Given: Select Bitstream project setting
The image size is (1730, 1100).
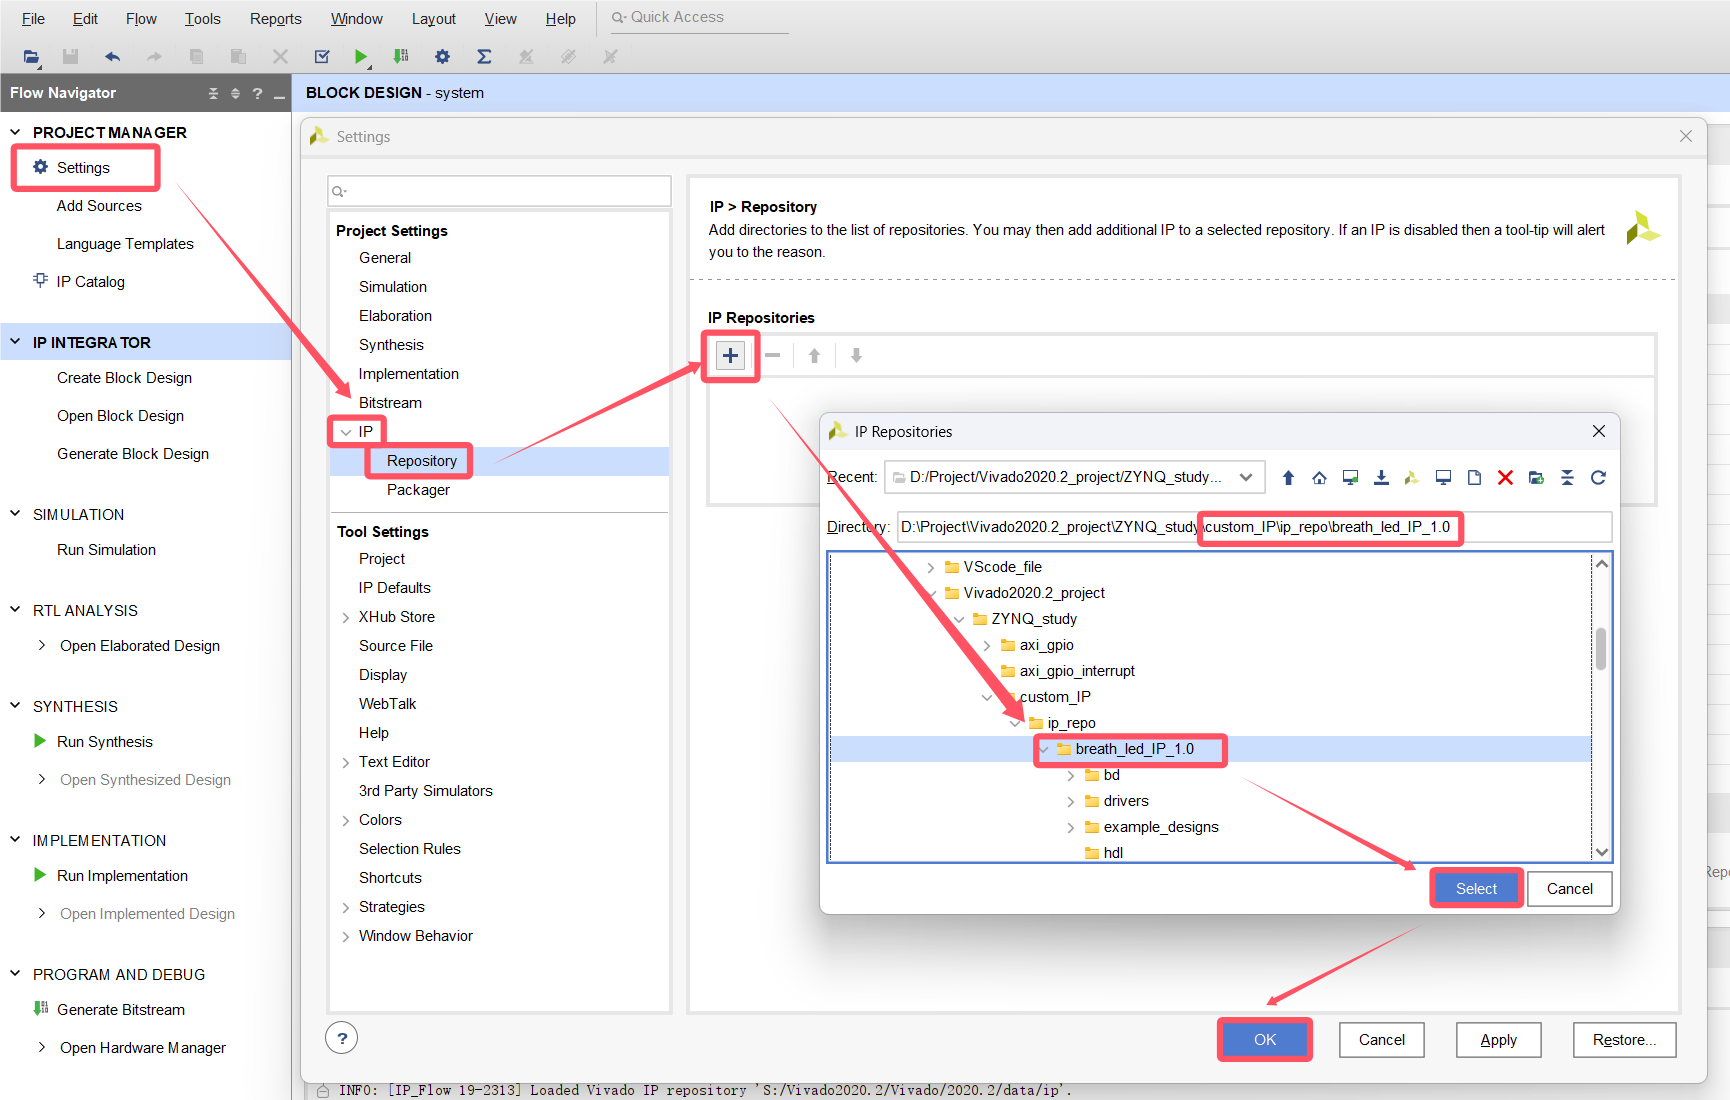Looking at the screenshot, I should pos(390,403).
